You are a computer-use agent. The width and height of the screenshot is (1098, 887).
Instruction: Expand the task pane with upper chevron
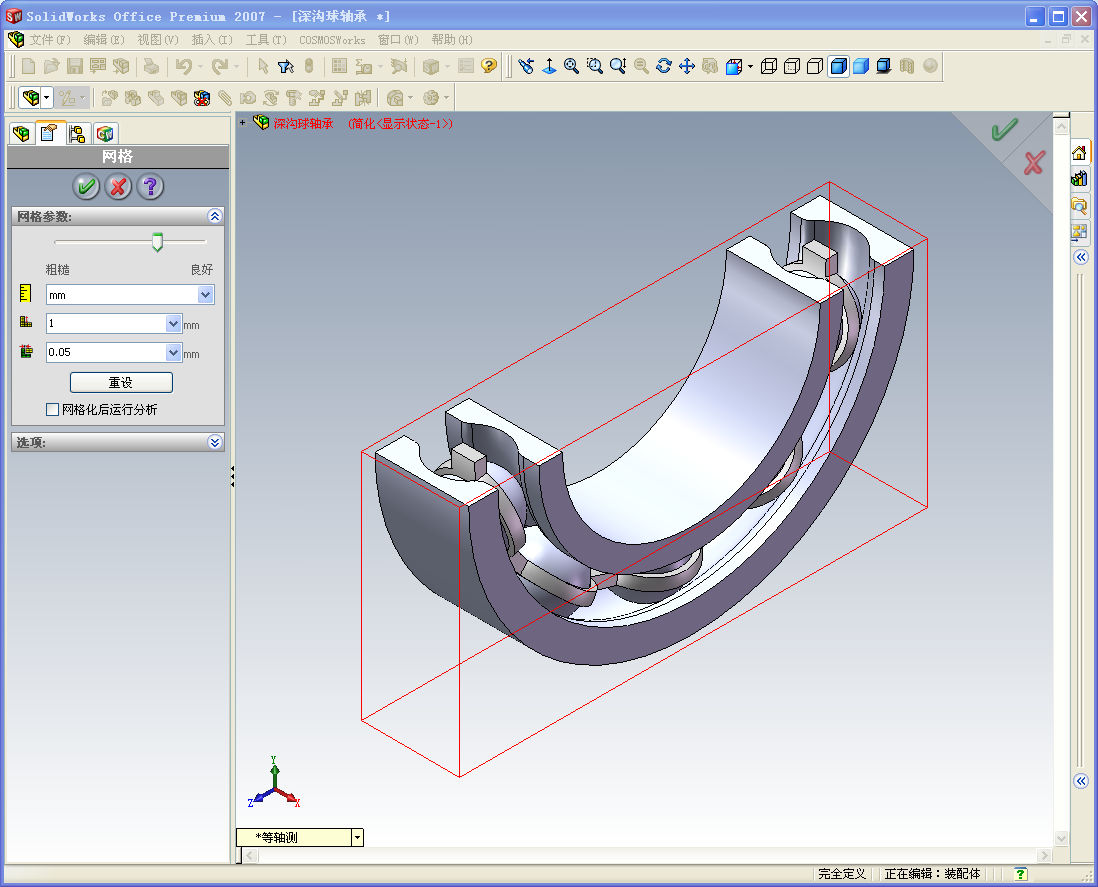1080,257
